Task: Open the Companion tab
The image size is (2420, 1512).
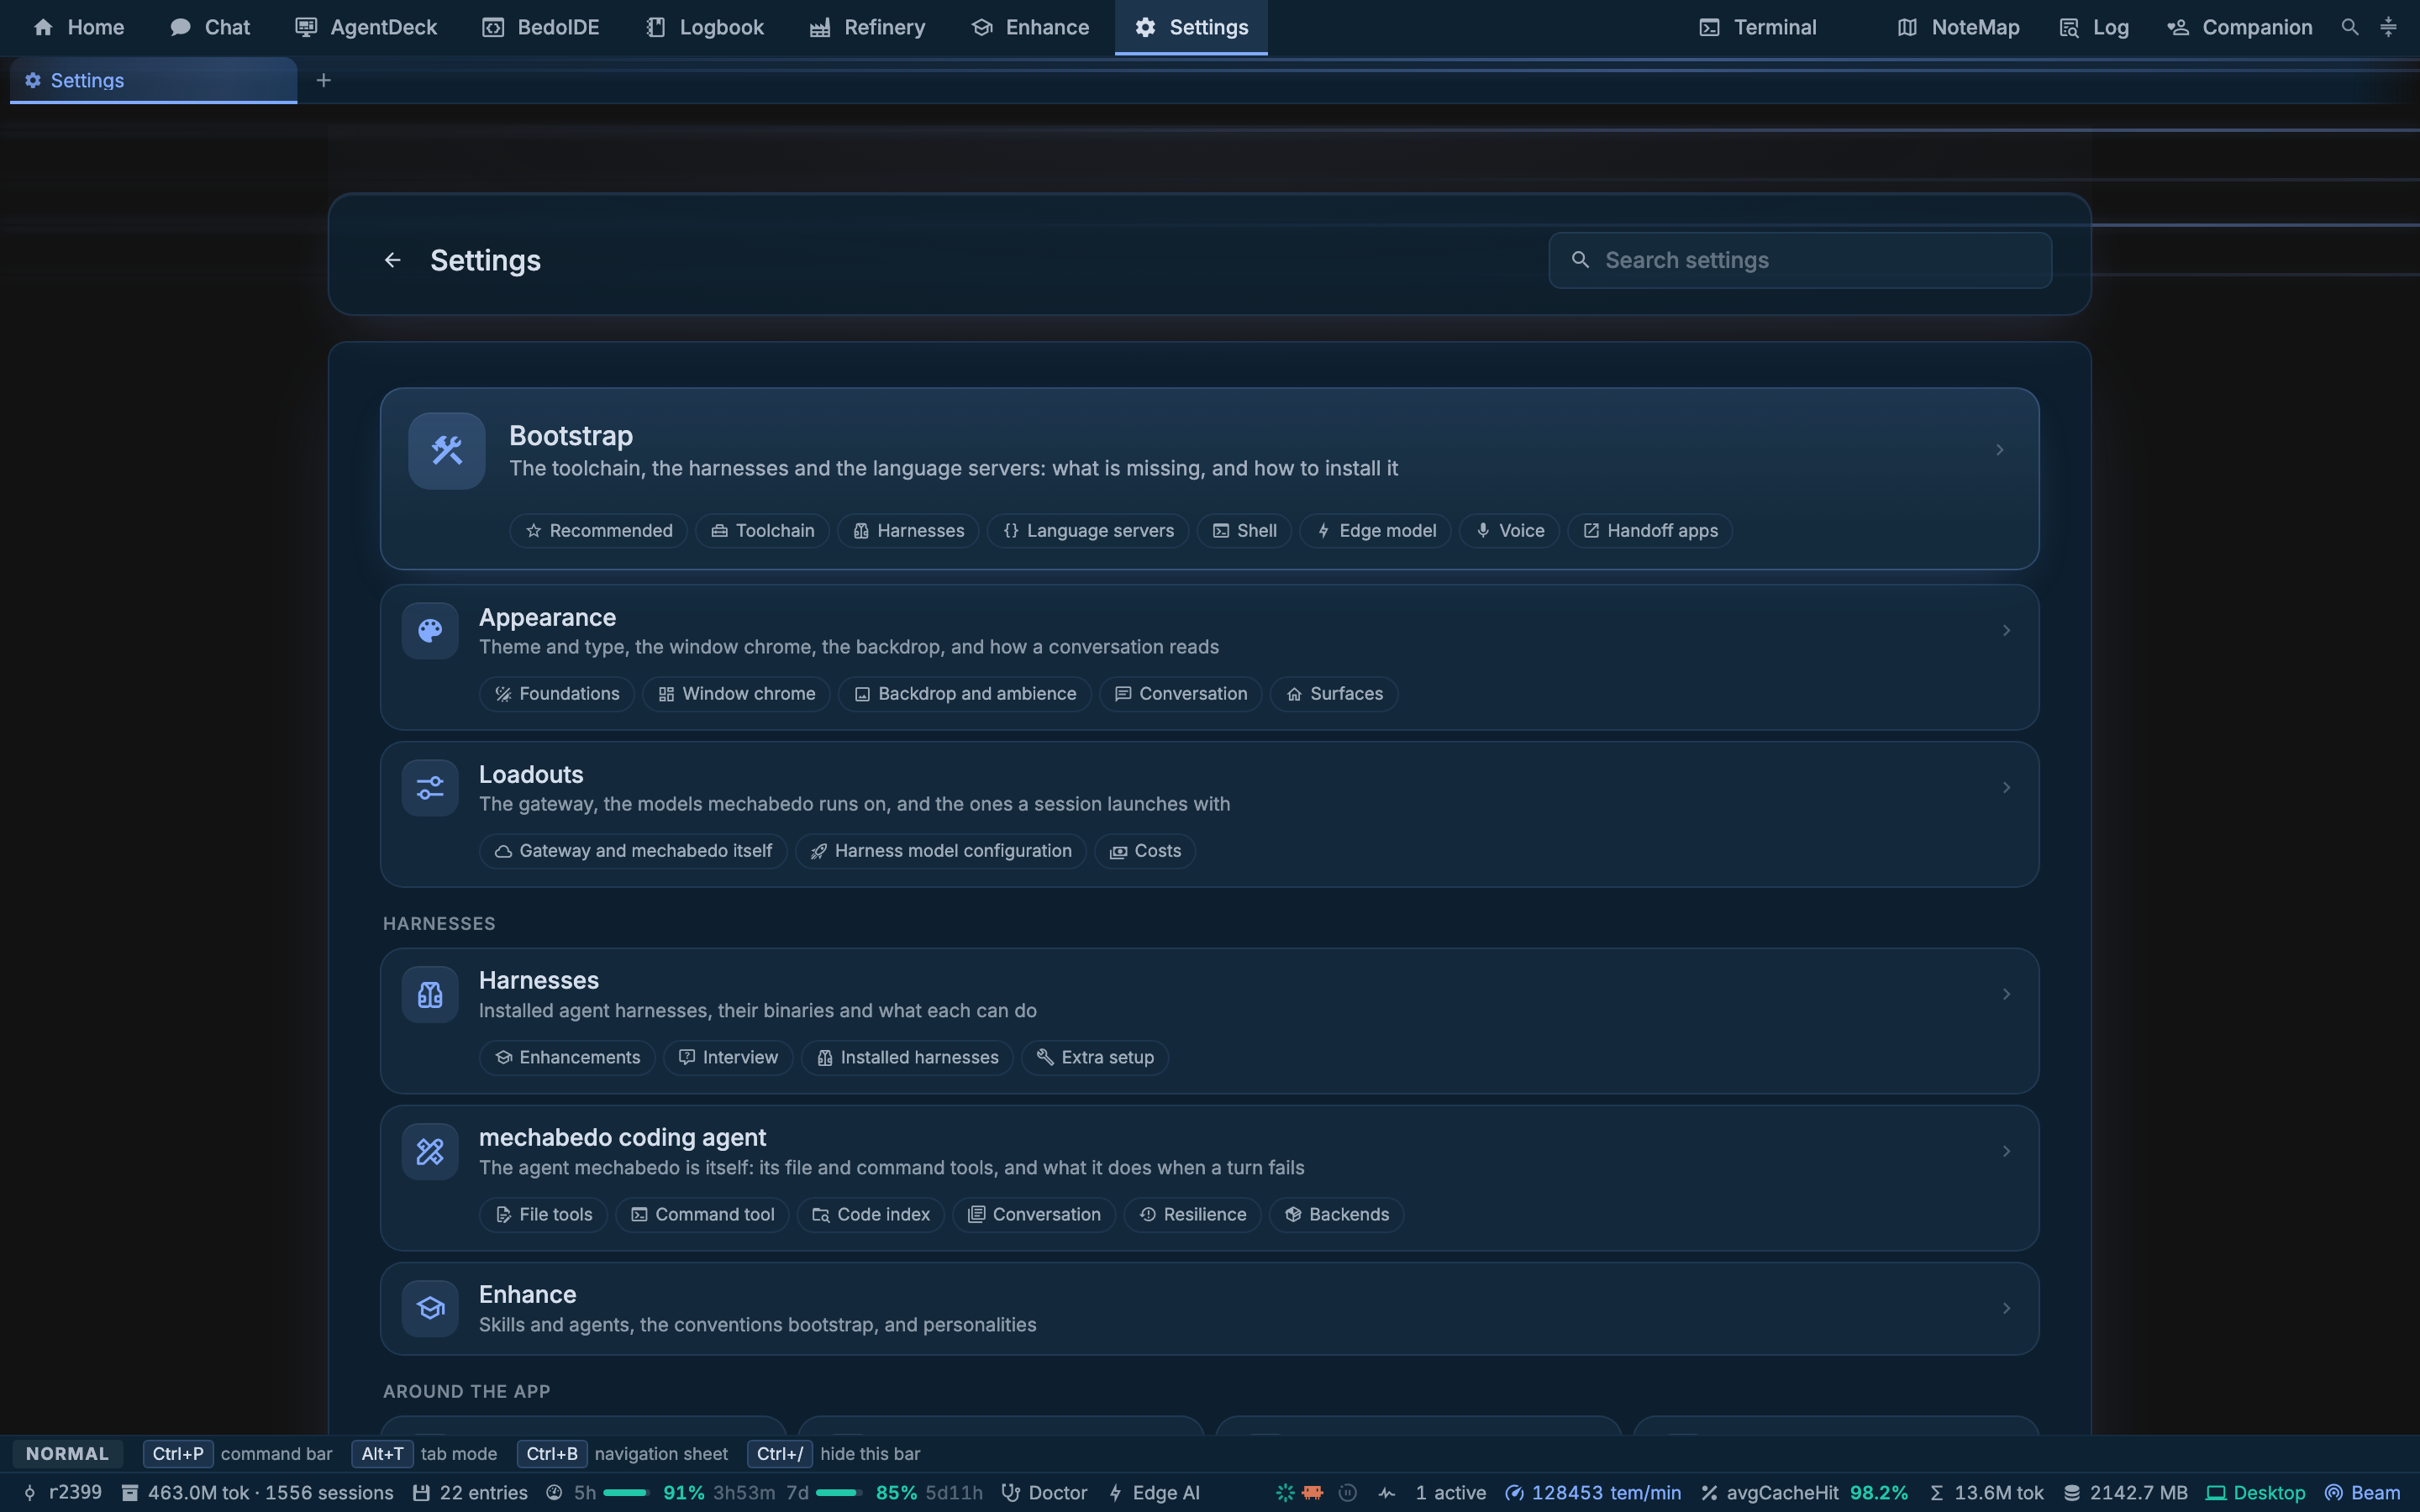Action: coord(2240,27)
